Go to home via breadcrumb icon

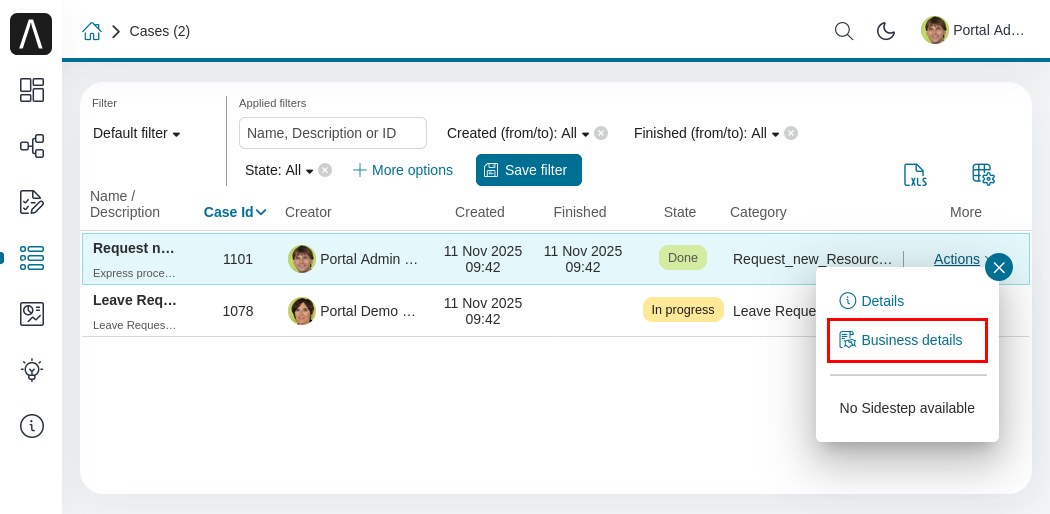pyautogui.click(x=92, y=31)
